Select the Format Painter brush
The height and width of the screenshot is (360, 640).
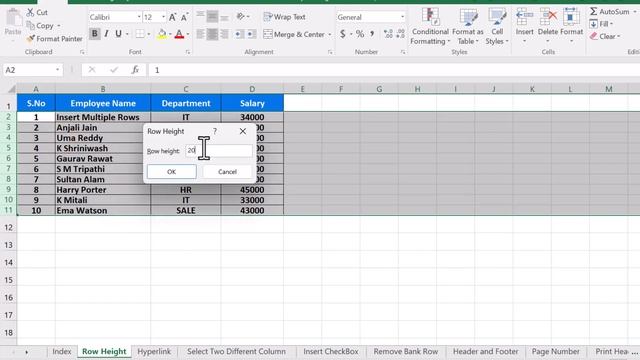pyautogui.click(x=31, y=39)
